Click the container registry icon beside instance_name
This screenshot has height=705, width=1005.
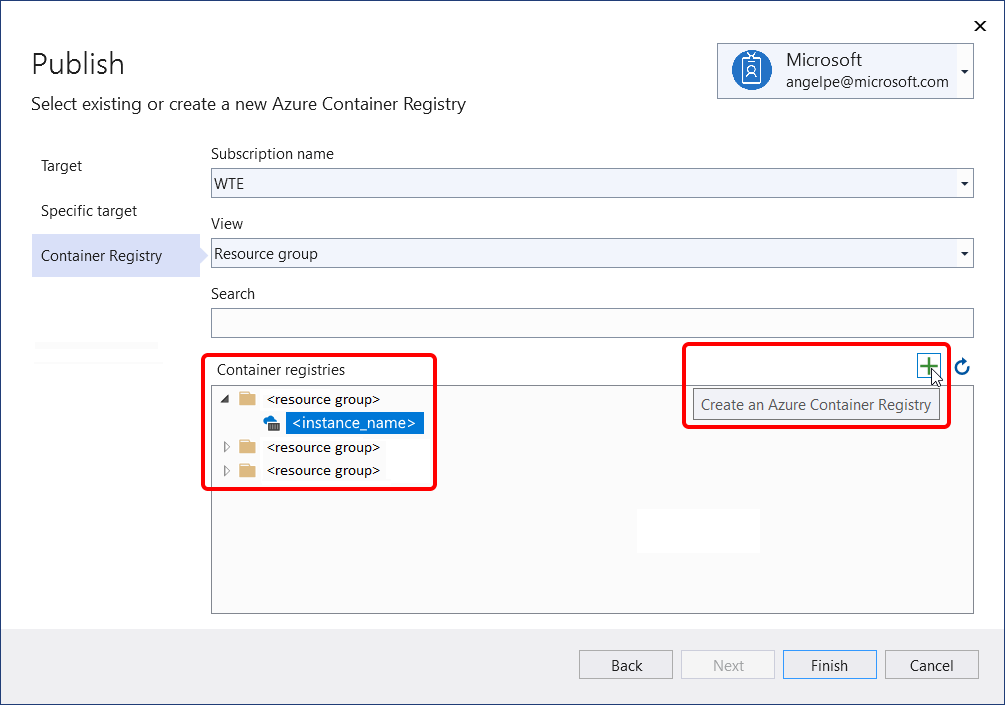270,423
